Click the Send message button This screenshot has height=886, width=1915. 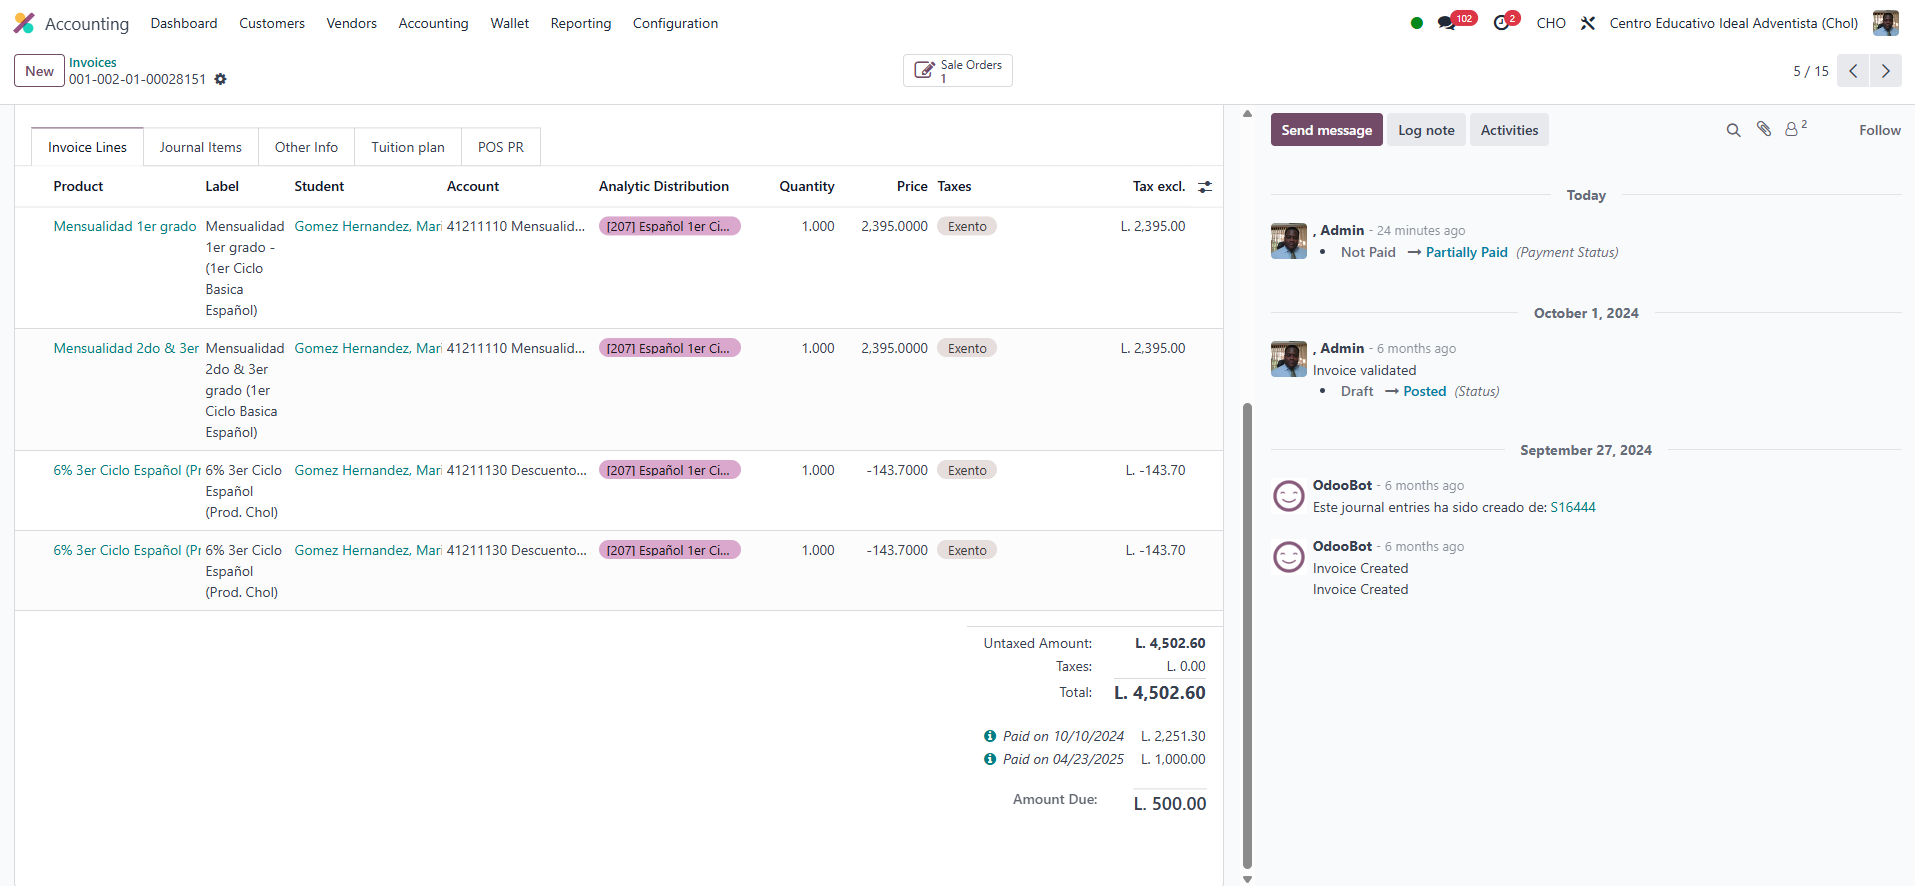pos(1326,130)
